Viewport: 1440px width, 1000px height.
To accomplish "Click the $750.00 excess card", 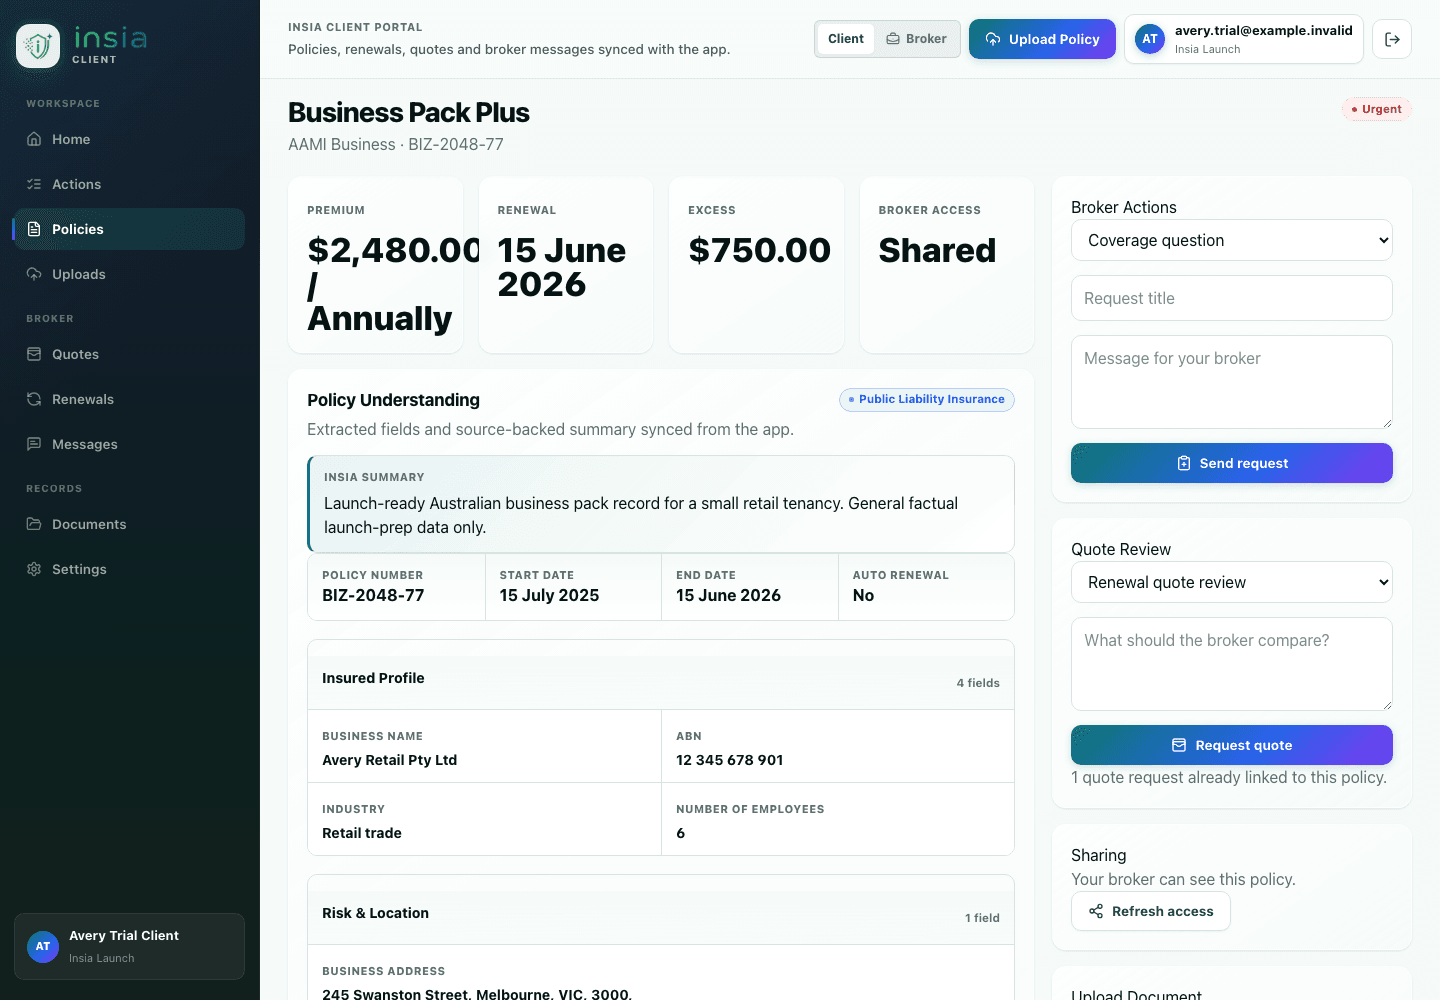I will pos(756,265).
